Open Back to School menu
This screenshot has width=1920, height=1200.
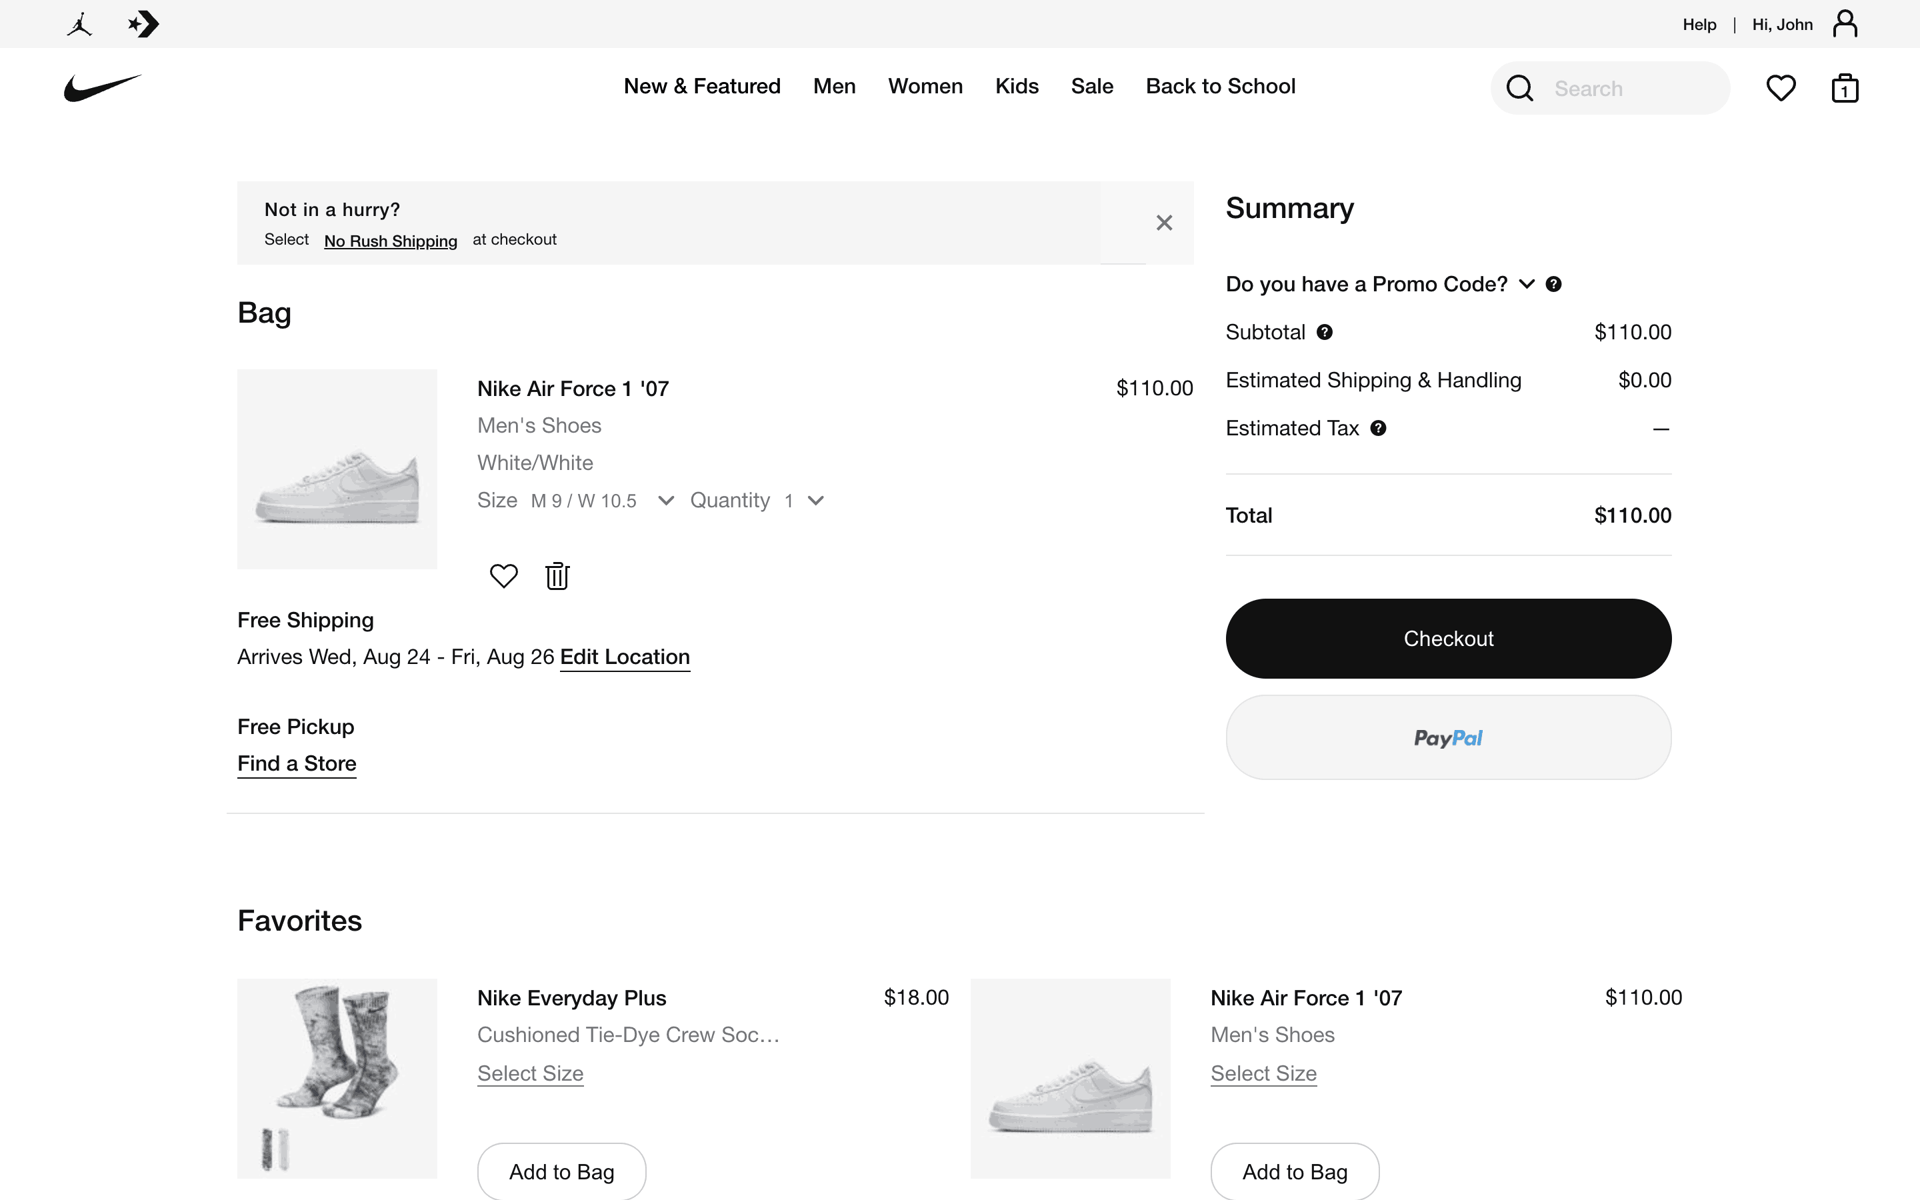pyautogui.click(x=1220, y=86)
